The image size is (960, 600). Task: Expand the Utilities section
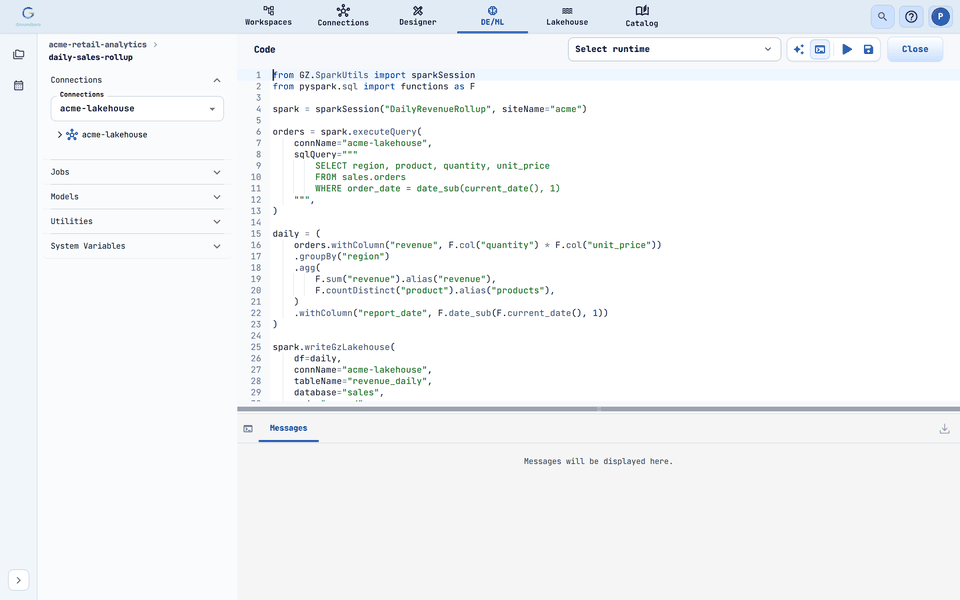136,221
